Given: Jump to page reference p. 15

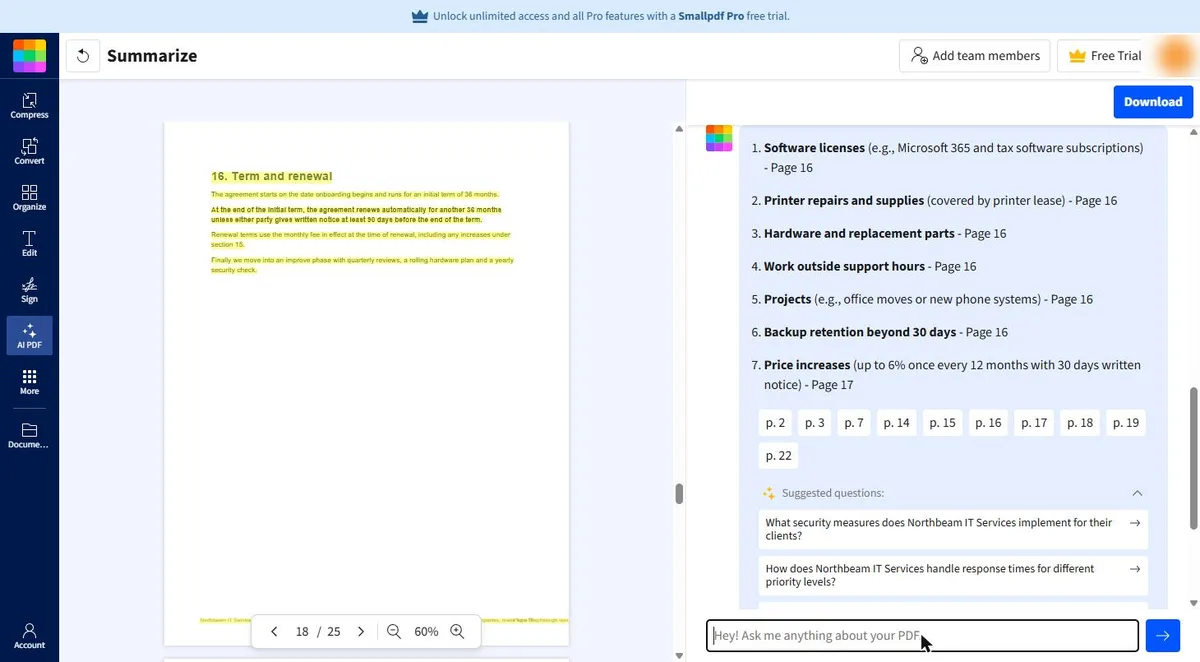Looking at the screenshot, I should tap(943, 423).
